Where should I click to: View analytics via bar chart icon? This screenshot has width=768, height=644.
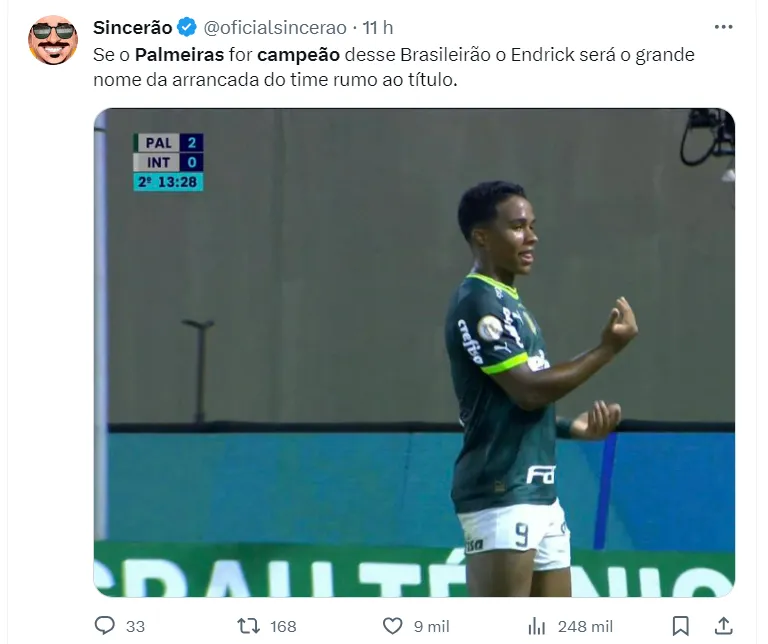coord(536,626)
